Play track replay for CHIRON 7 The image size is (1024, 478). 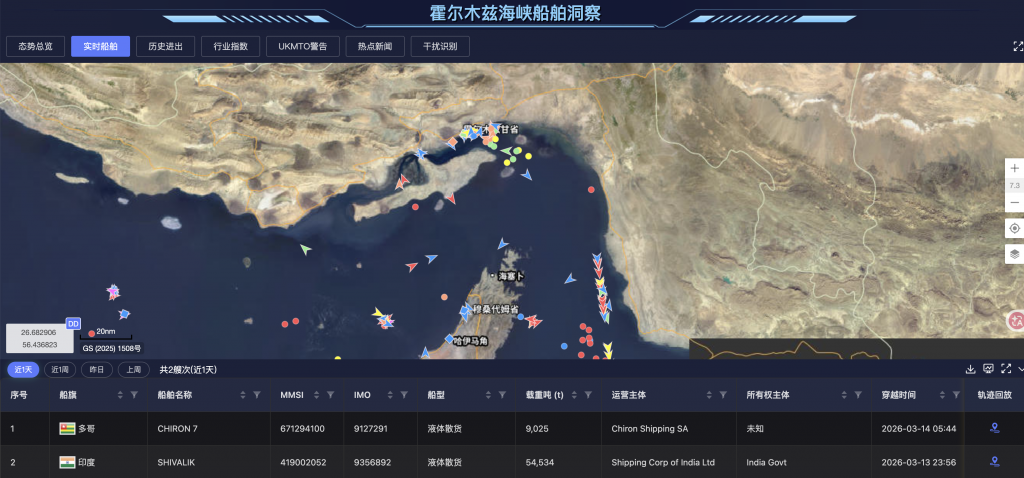tap(994, 428)
